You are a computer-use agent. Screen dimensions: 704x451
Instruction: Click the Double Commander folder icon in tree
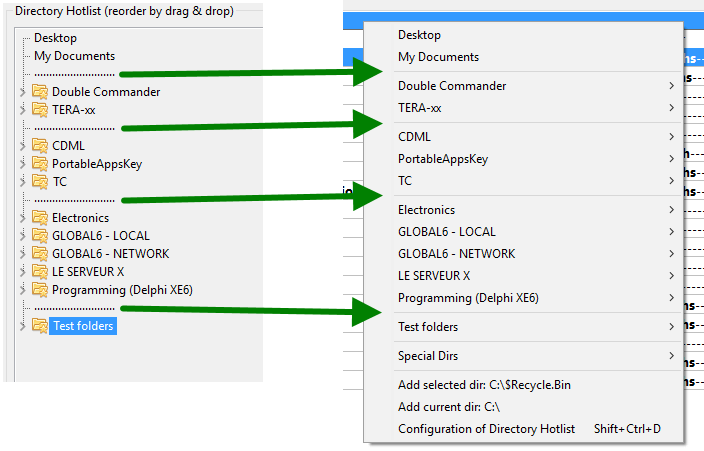pyautogui.click(x=40, y=92)
